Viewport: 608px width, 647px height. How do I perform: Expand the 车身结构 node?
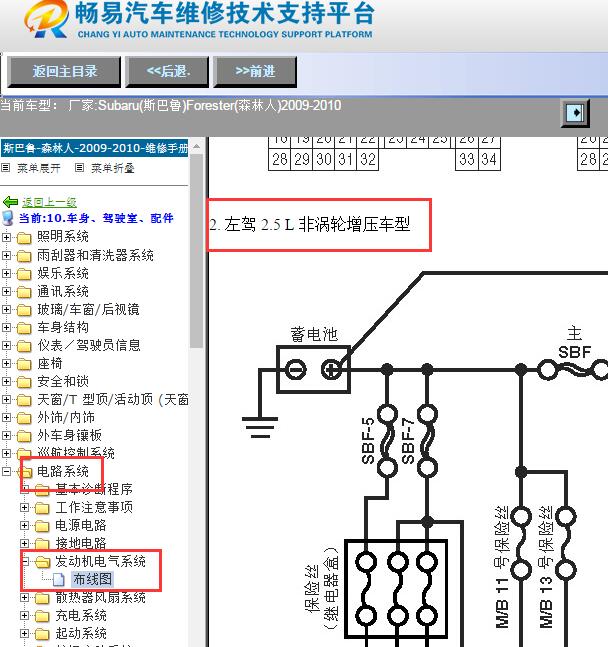click(x=6, y=327)
